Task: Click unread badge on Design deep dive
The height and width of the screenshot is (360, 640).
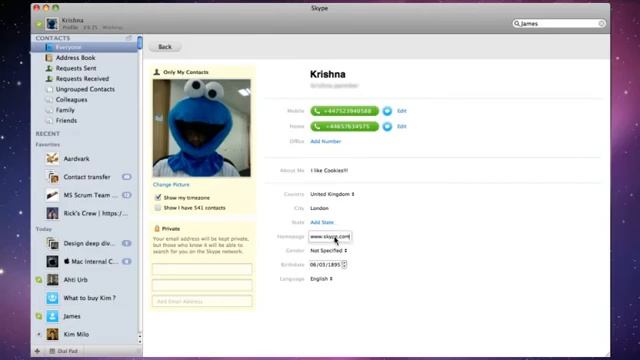Action: (x=127, y=243)
